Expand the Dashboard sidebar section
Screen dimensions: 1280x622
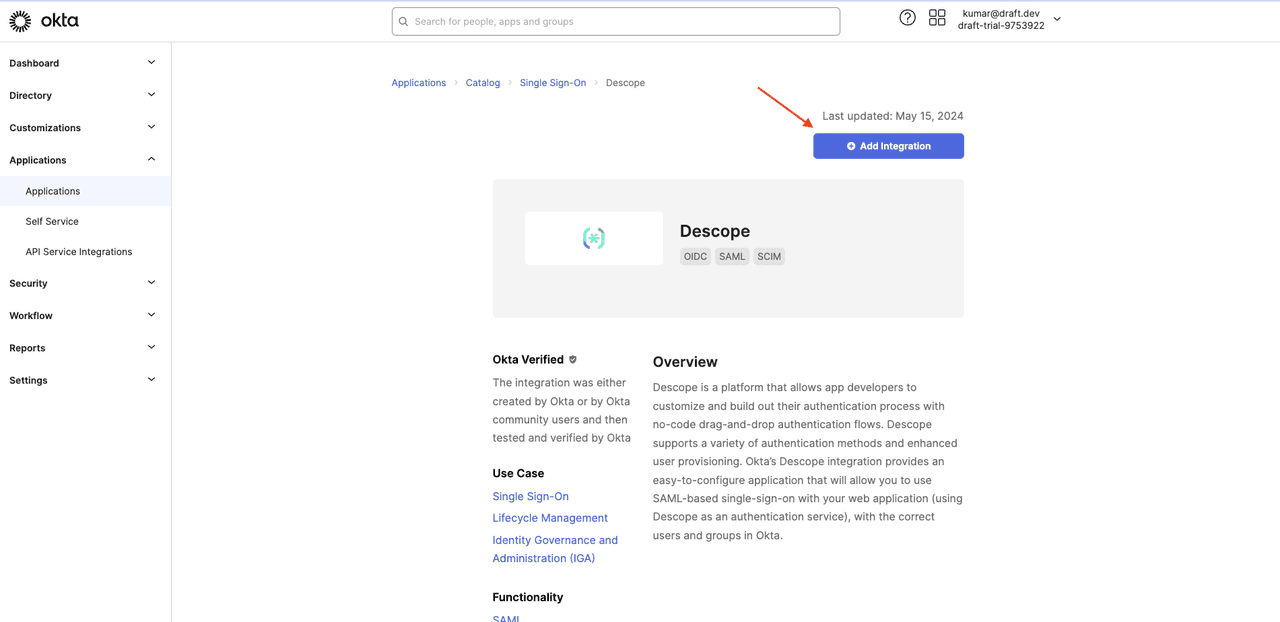[x=151, y=63]
